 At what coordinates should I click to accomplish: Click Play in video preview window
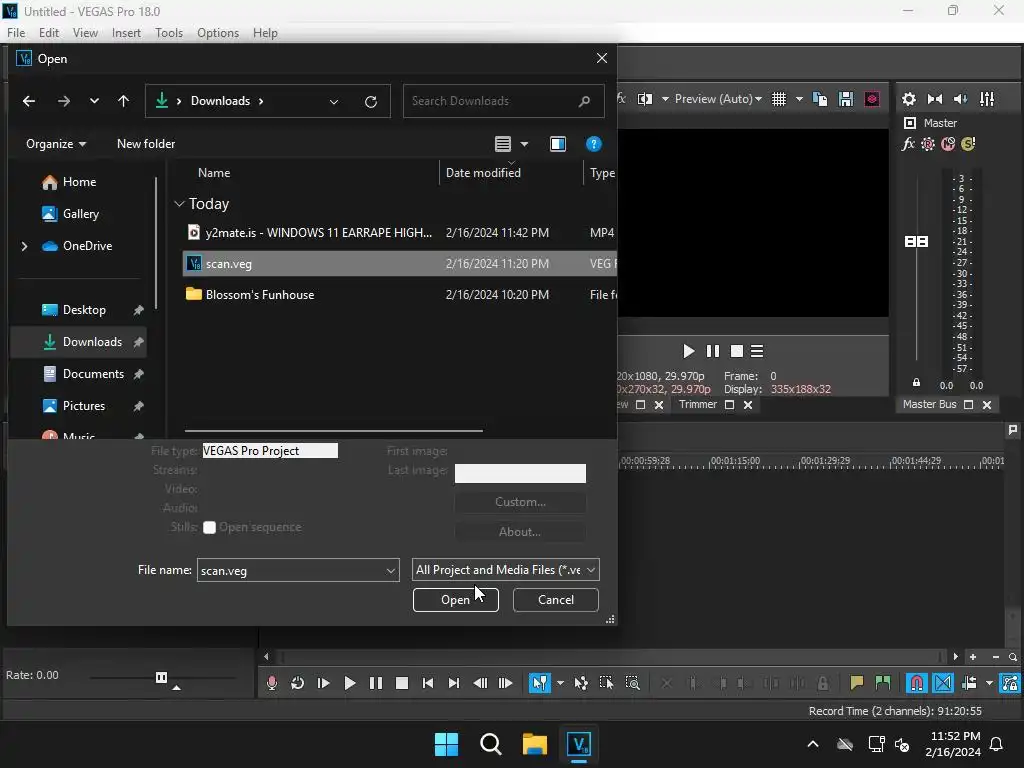point(688,351)
